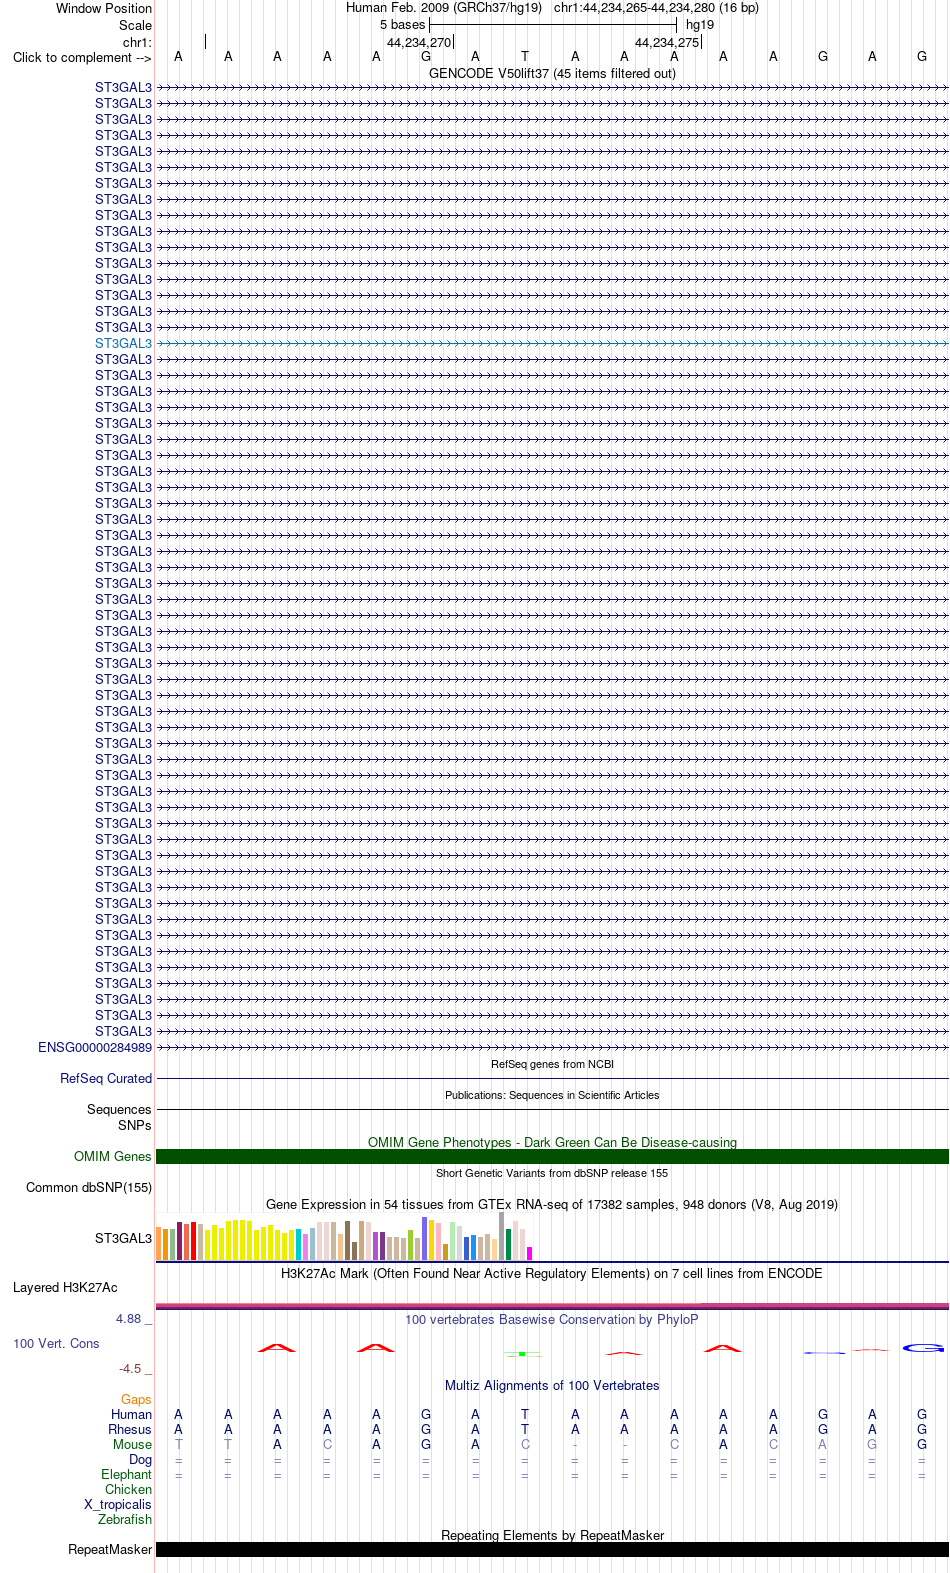
Task: Click the 'H3K27Ac Mark' ENCODE track title
Action: tap(552, 1273)
